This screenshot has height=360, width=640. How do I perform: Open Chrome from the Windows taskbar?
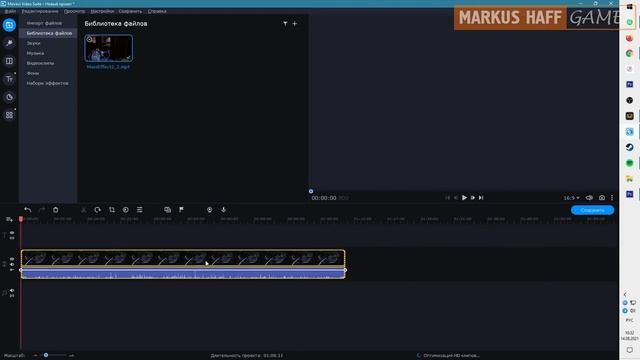[629, 53]
